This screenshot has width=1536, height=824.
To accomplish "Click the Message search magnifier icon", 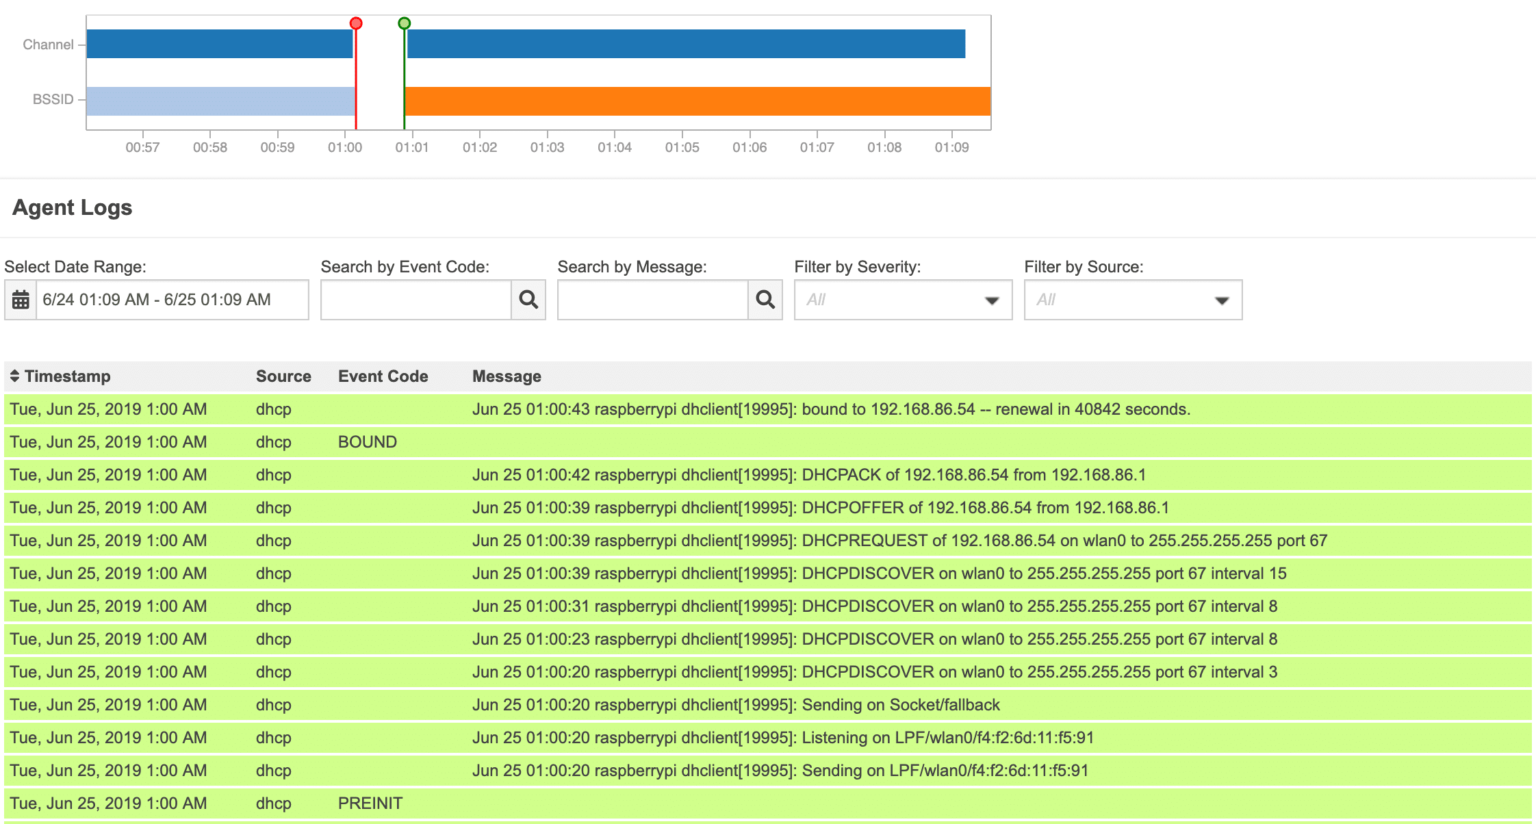I will (765, 300).
